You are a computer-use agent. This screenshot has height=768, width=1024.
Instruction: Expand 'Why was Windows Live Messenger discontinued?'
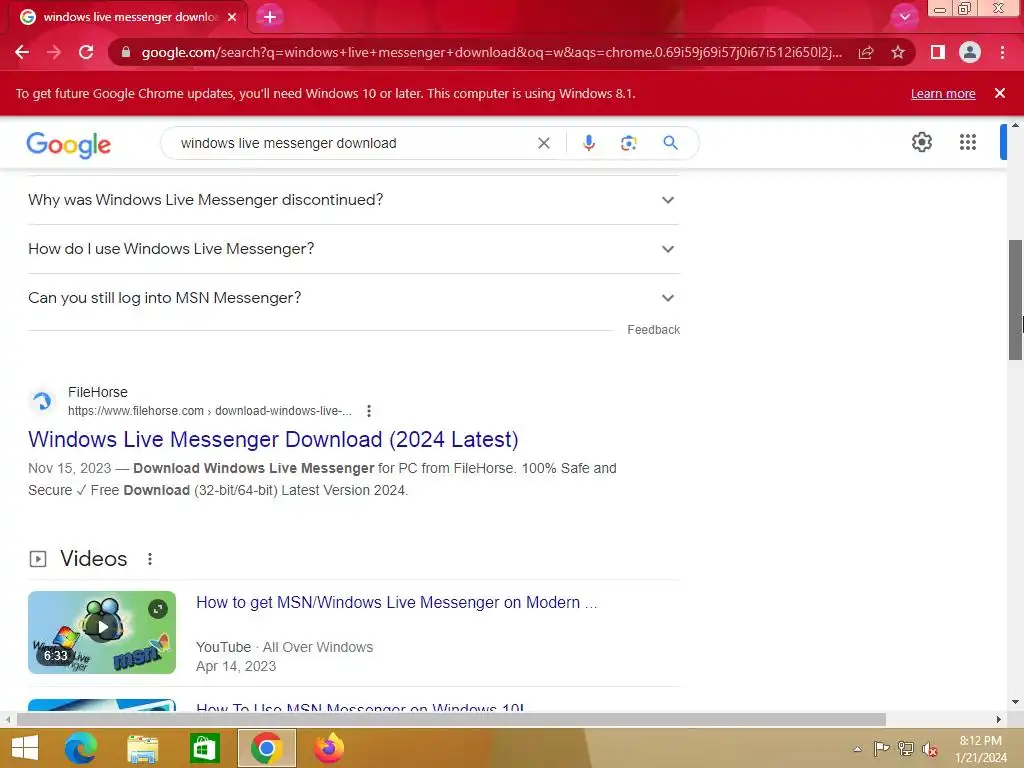pos(353,200)
